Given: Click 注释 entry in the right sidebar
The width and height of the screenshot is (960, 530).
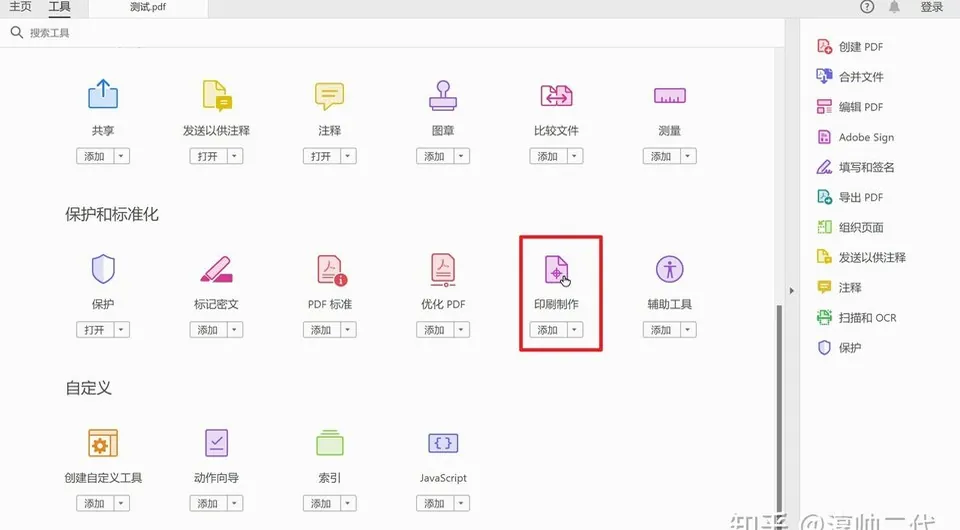Looking at the screenshot, I should [x=839, y=288].
